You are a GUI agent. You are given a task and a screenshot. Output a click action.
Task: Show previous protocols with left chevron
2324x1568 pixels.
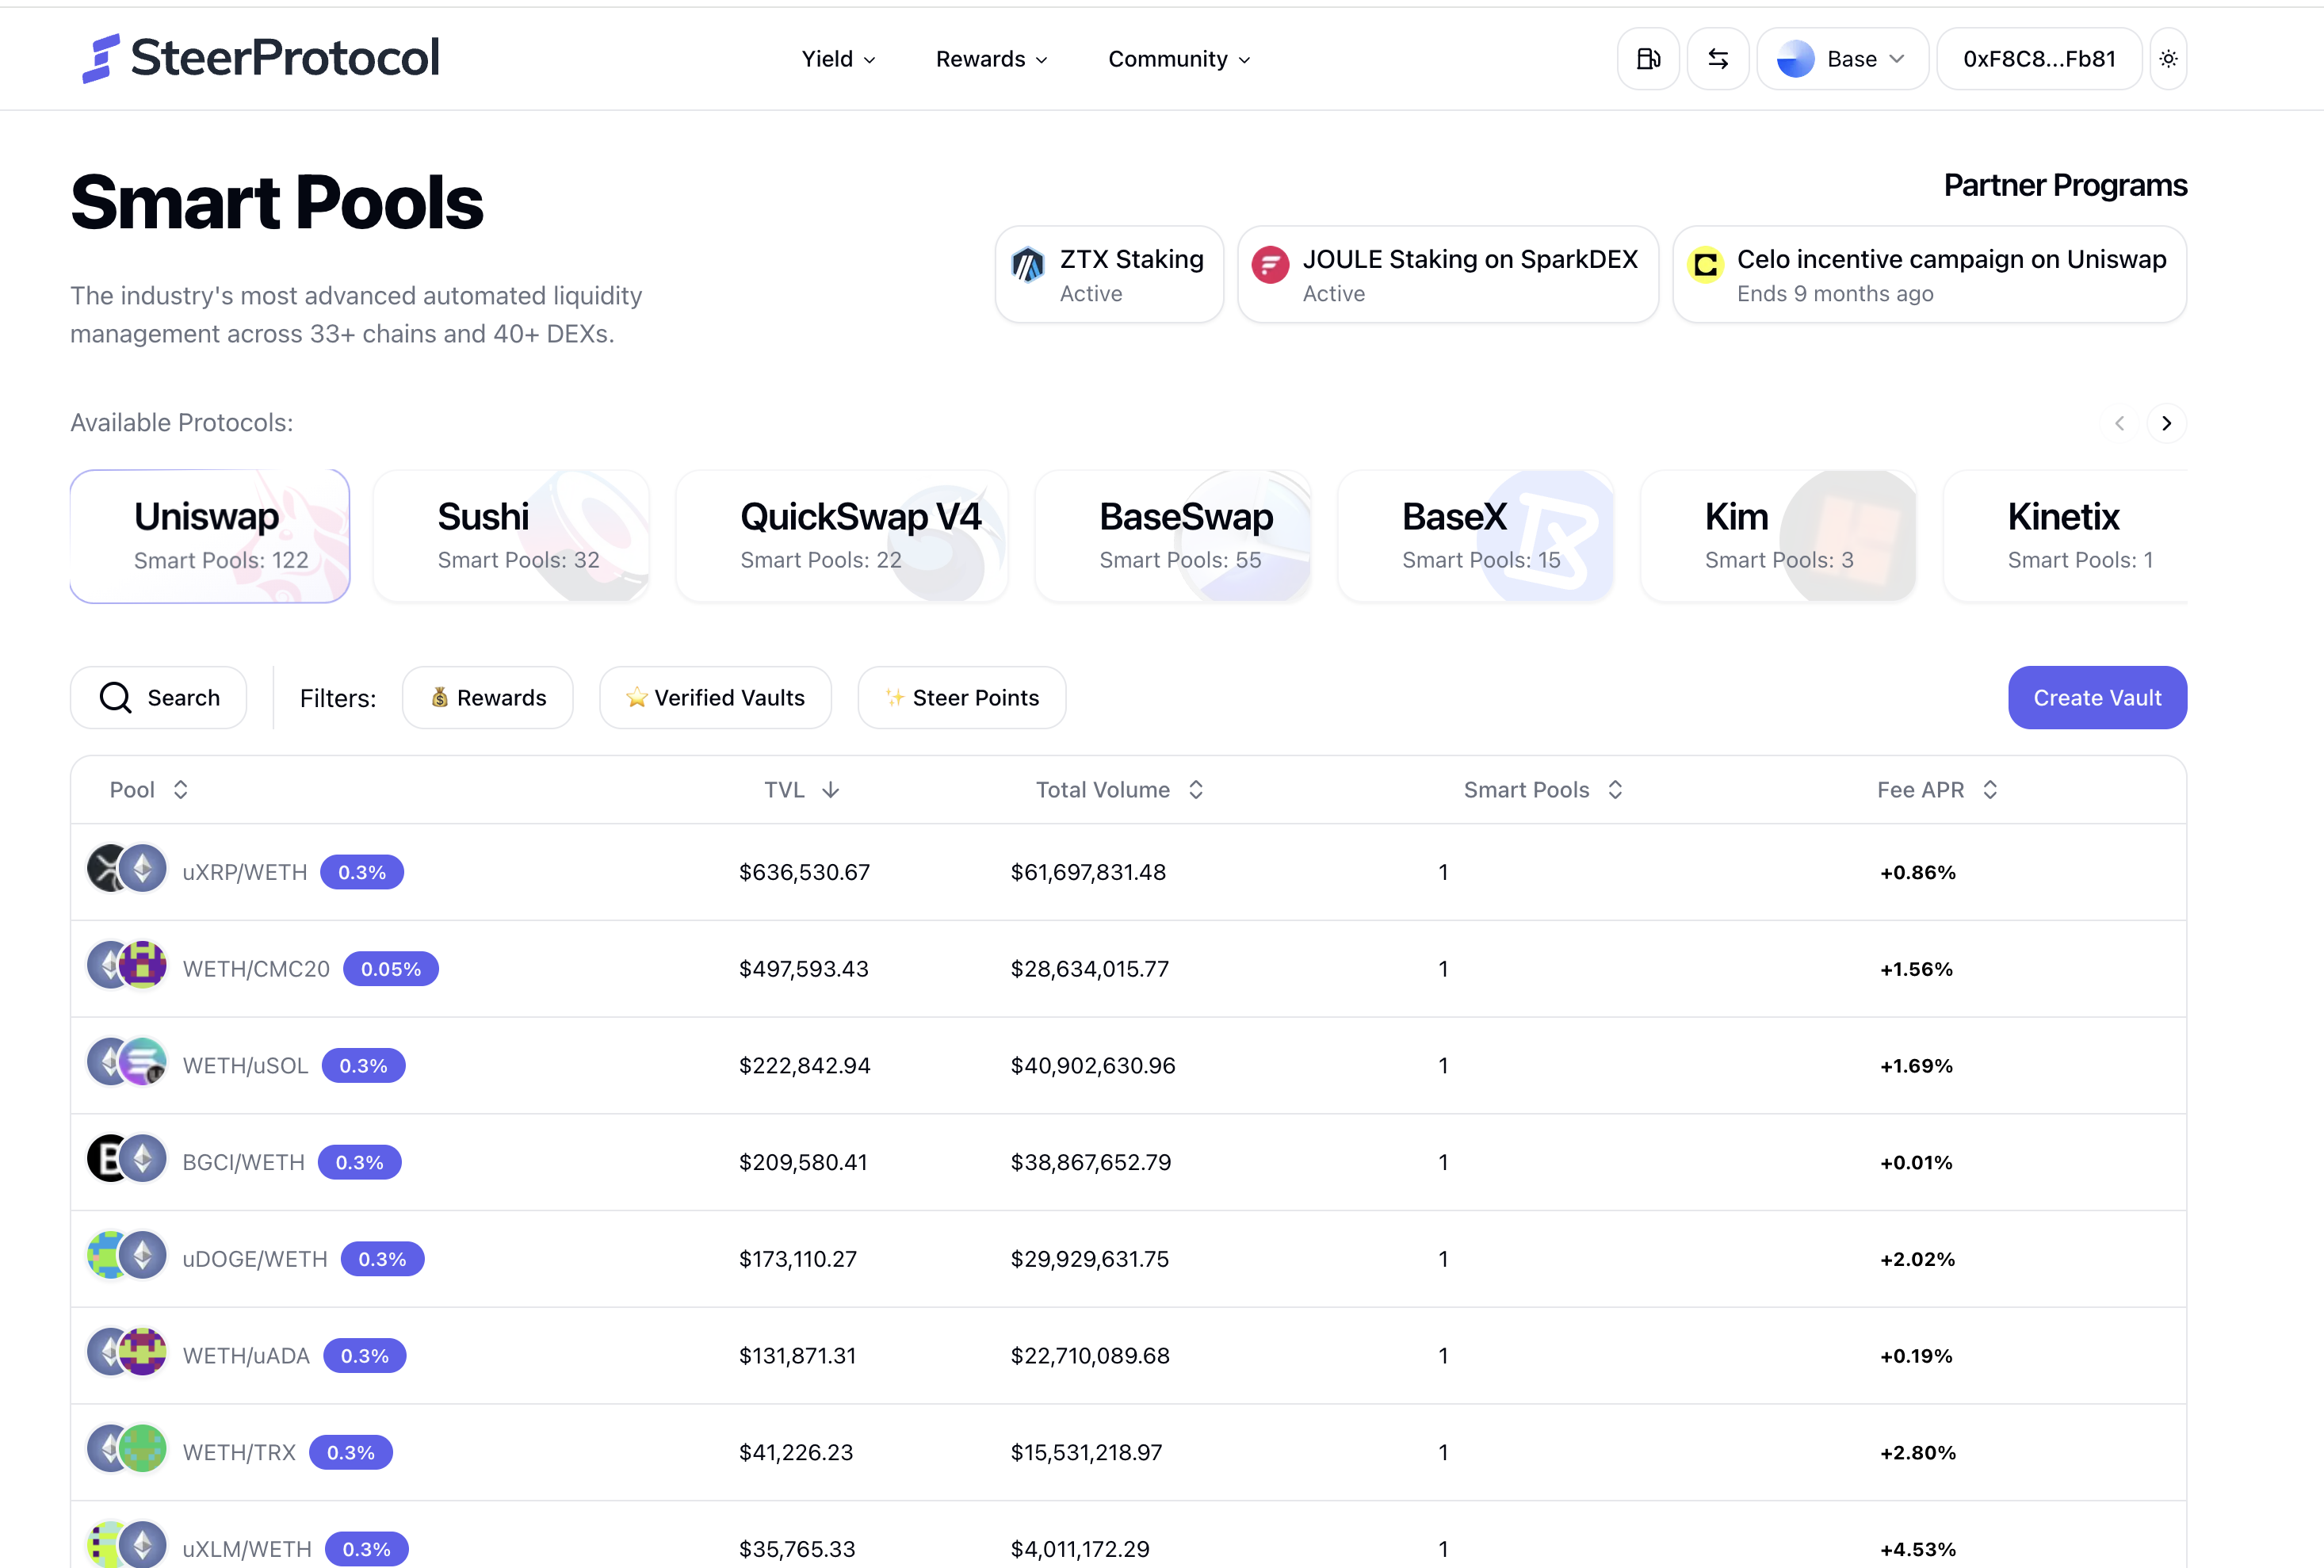2119,423
